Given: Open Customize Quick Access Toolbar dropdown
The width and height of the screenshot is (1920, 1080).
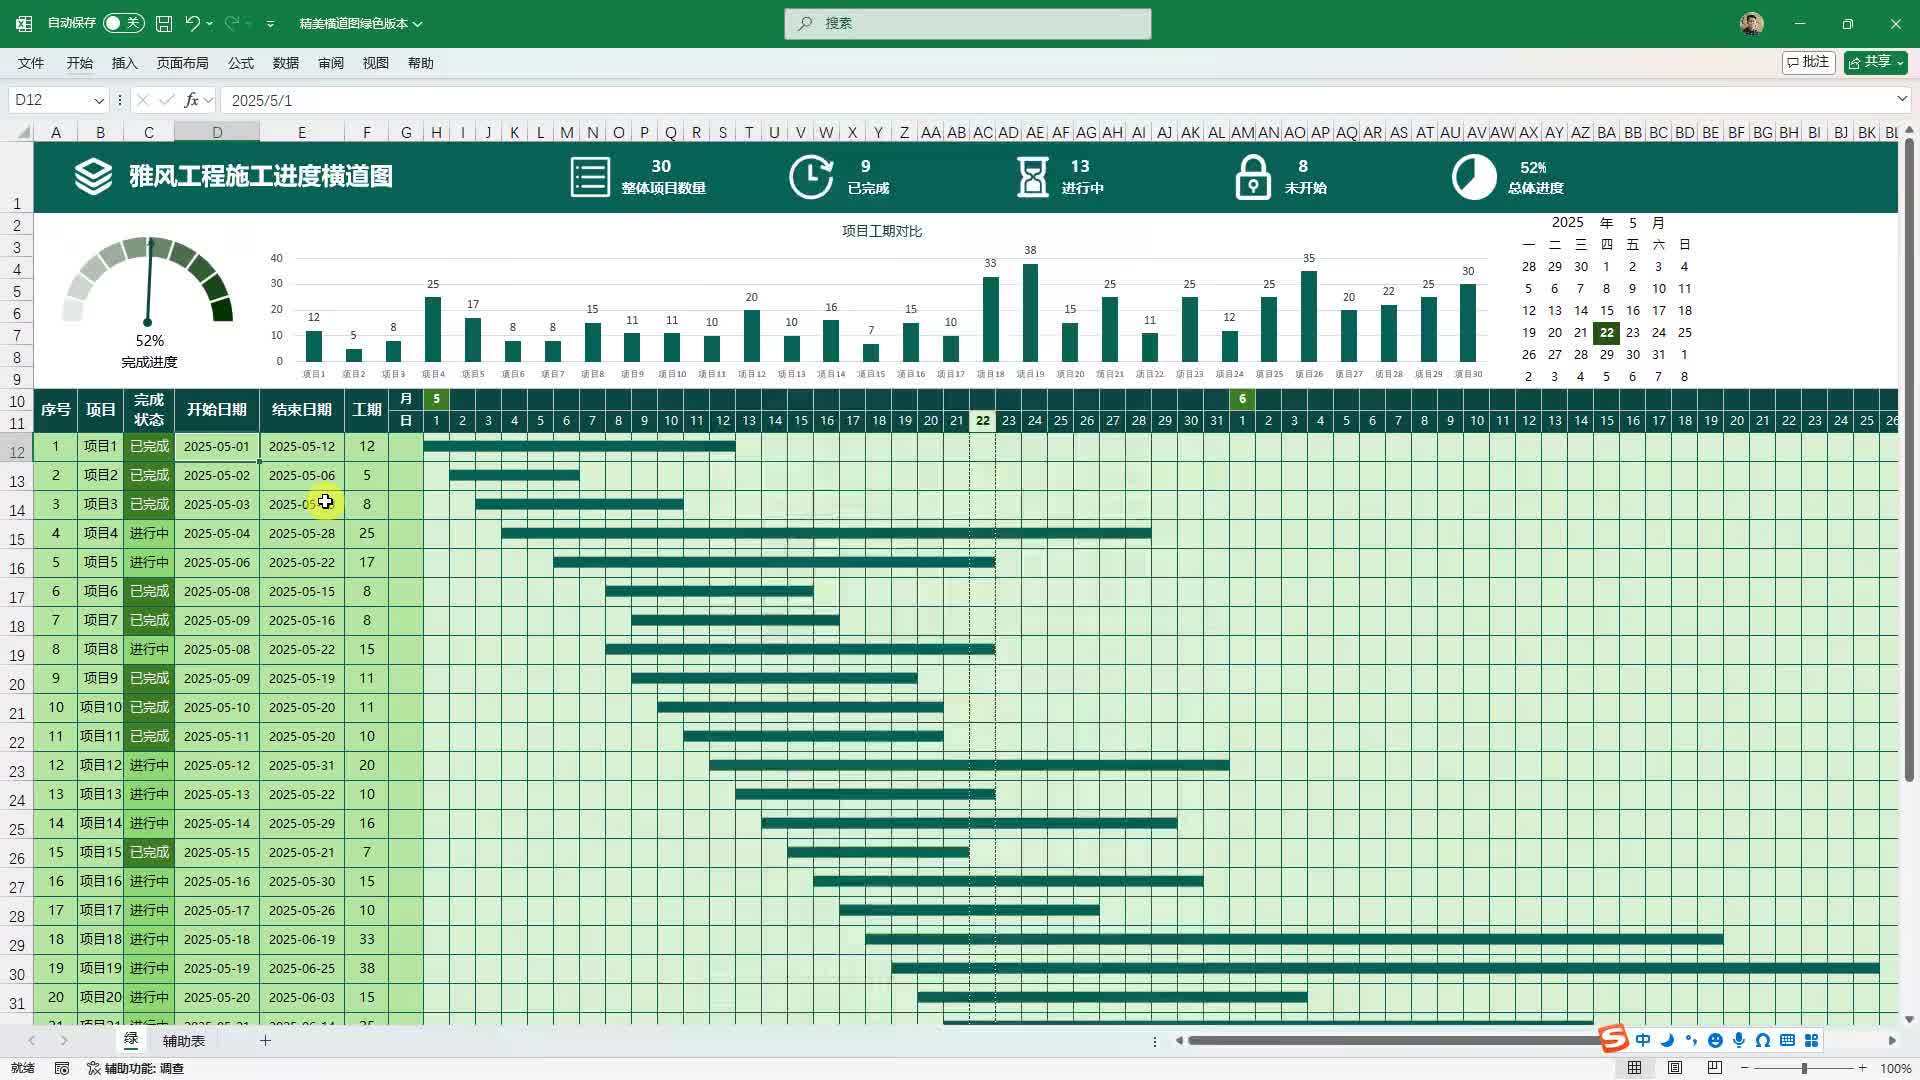Looking at the screenshot, I should [270, 24].
